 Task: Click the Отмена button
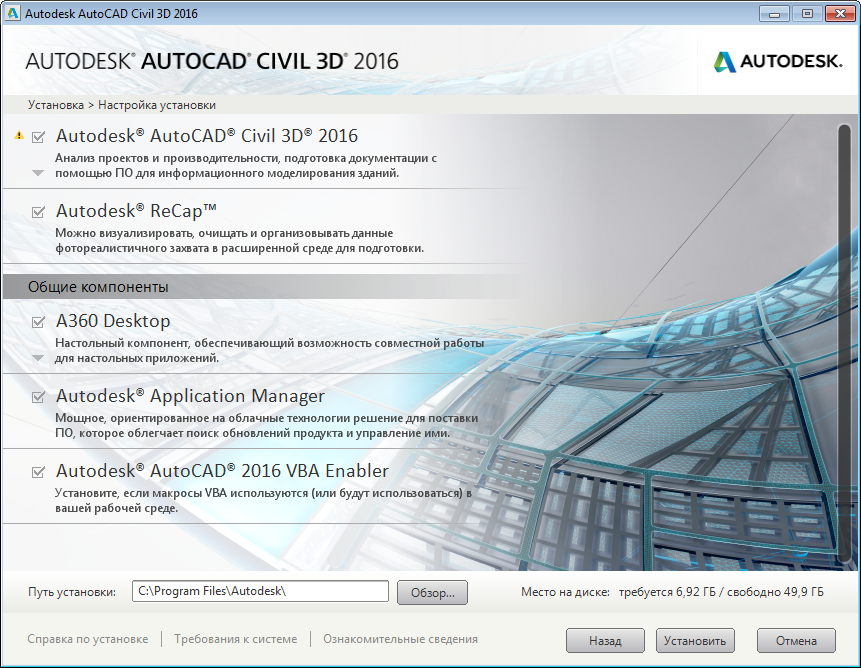[x=796, y=641]
